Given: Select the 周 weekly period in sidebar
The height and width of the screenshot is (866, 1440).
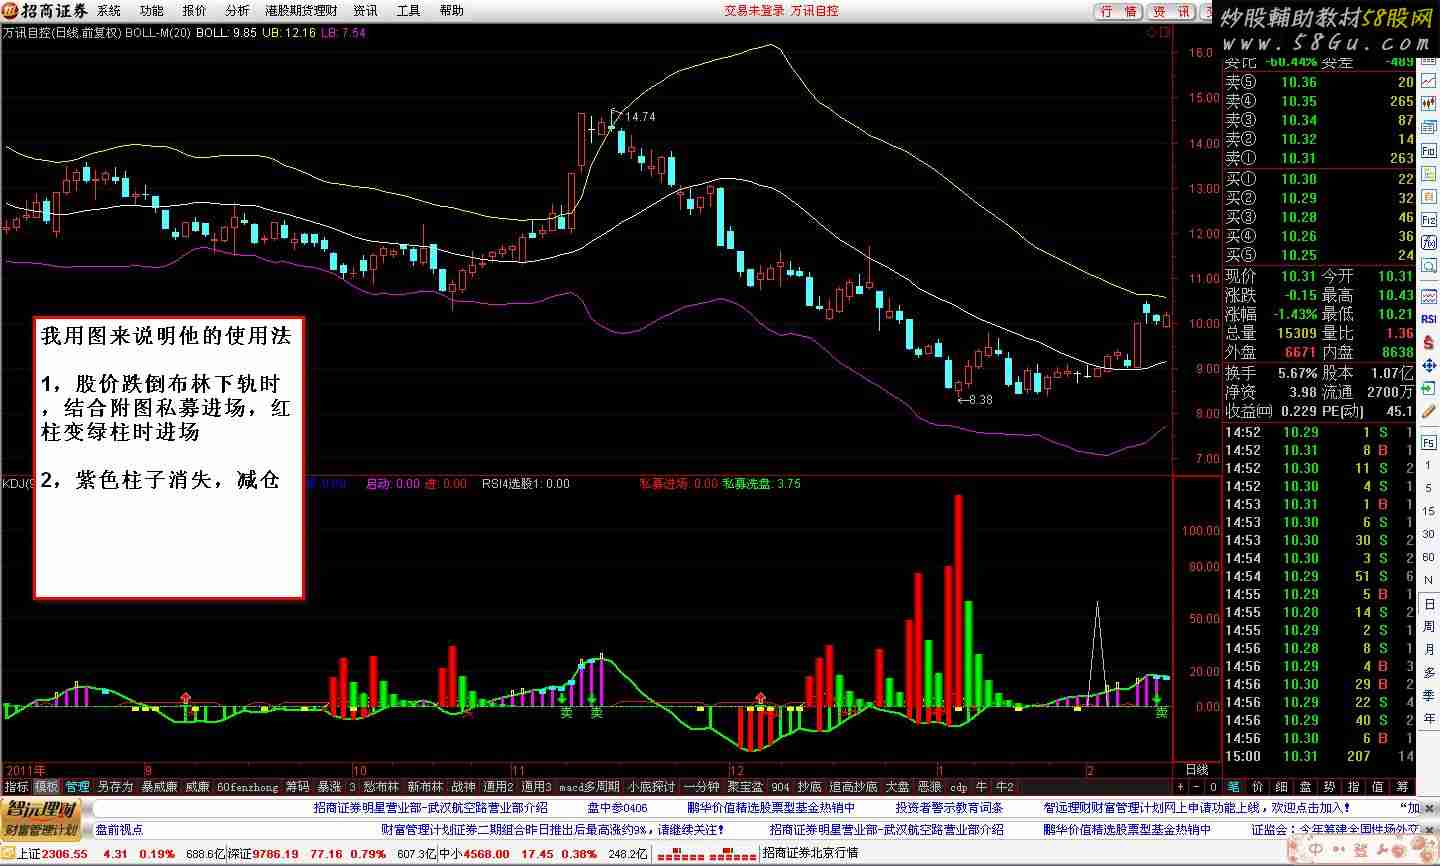Looking at the screenshot, I should pyautogui.click(x=1429, y=627).
